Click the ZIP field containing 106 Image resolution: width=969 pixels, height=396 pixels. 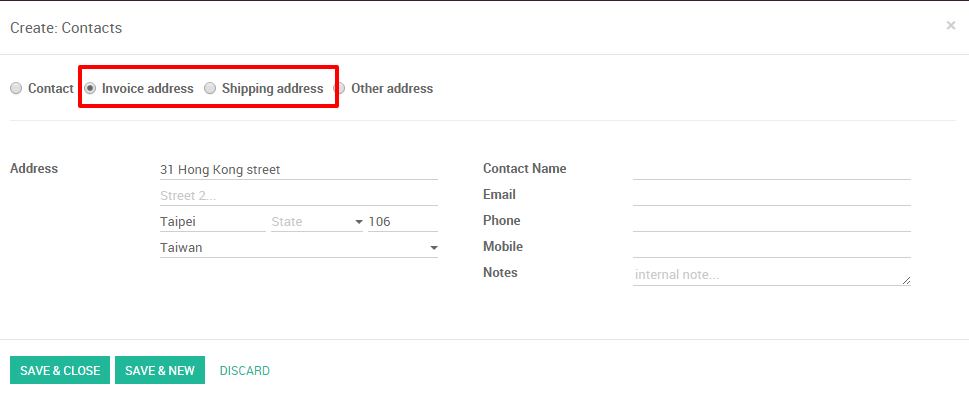[x=403, y=222]
